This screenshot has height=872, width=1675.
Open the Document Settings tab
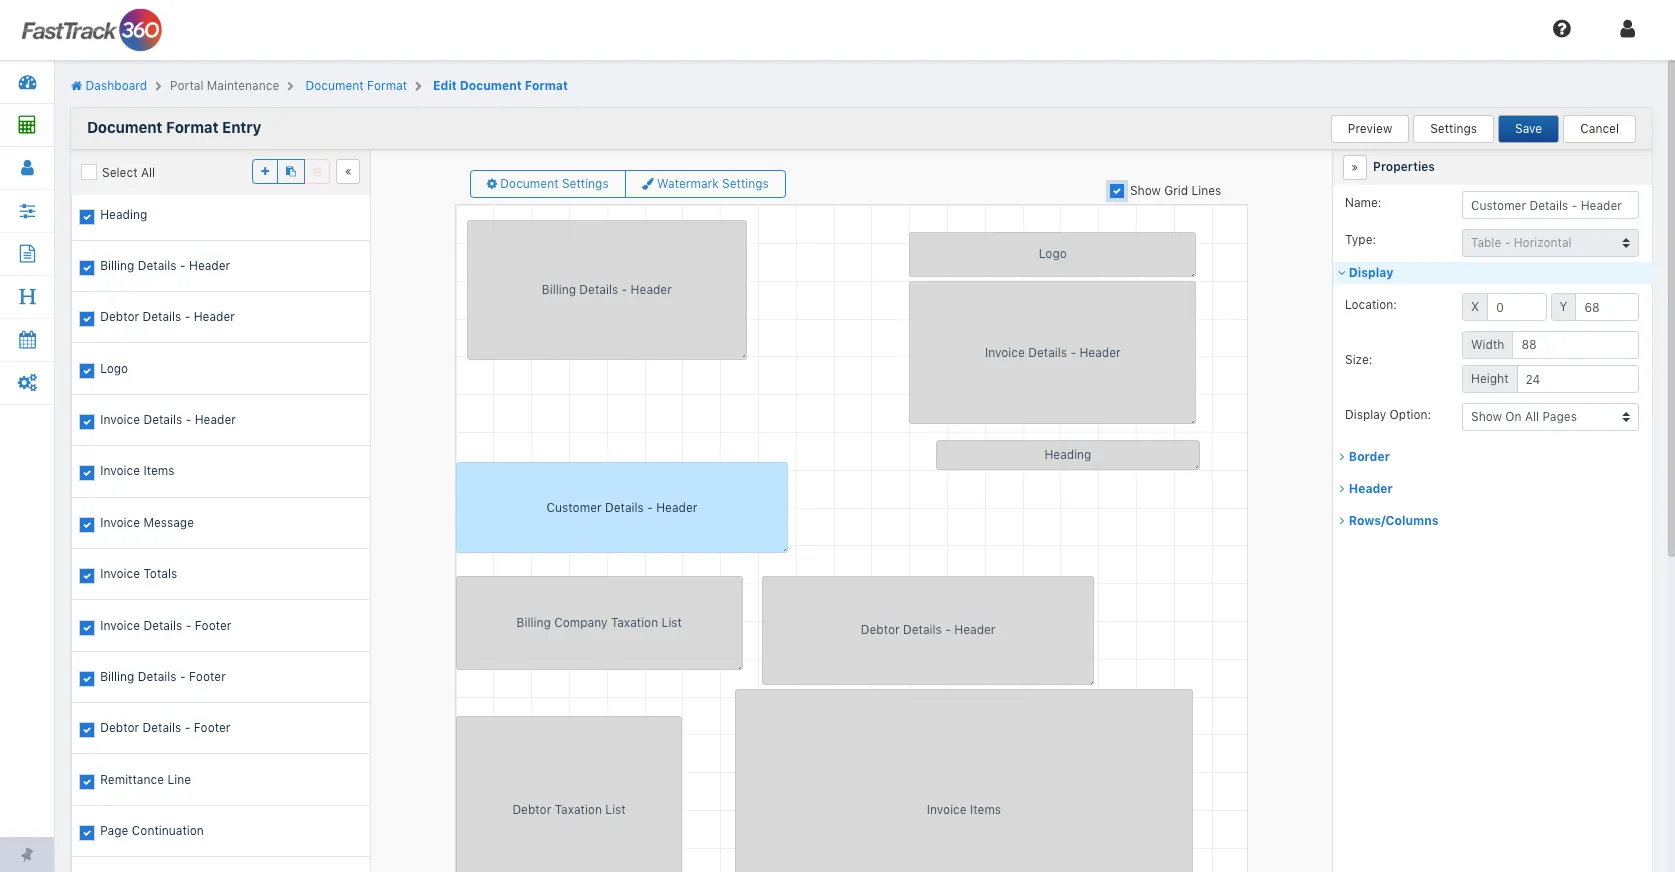click(547, 184)
